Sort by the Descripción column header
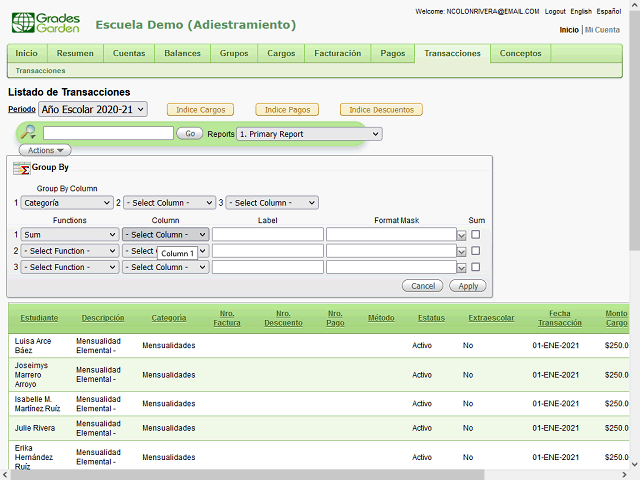The image size is (640, 480). [x=103, y=318]
